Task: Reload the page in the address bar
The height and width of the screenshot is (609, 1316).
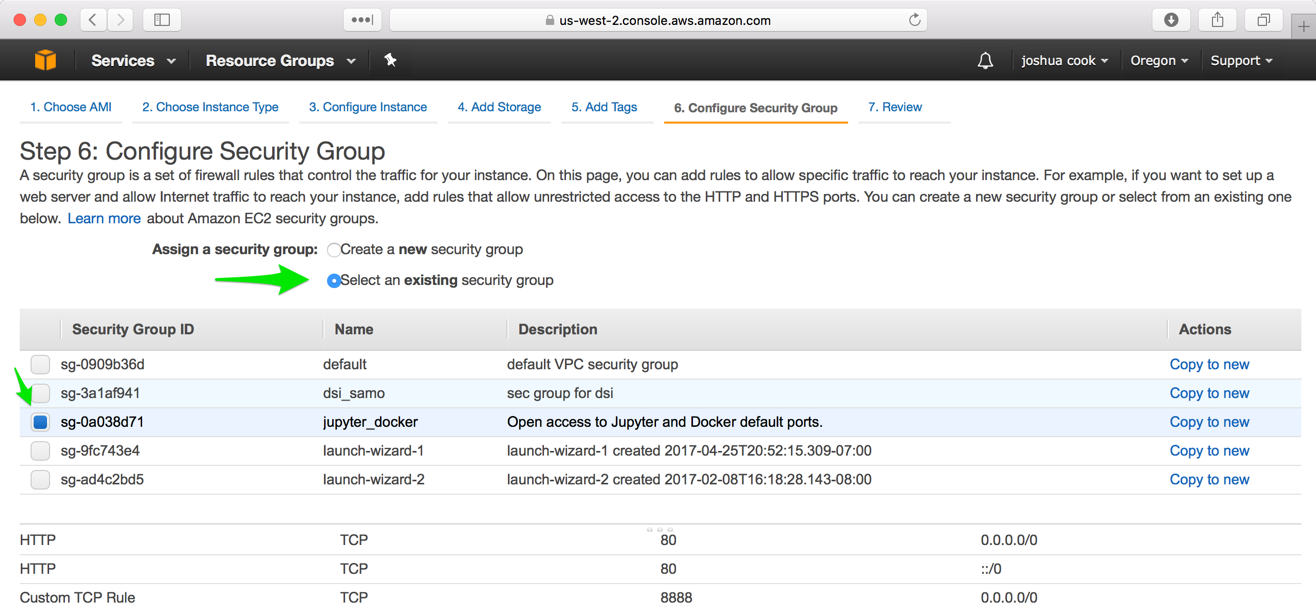Action: coord(914,20)
